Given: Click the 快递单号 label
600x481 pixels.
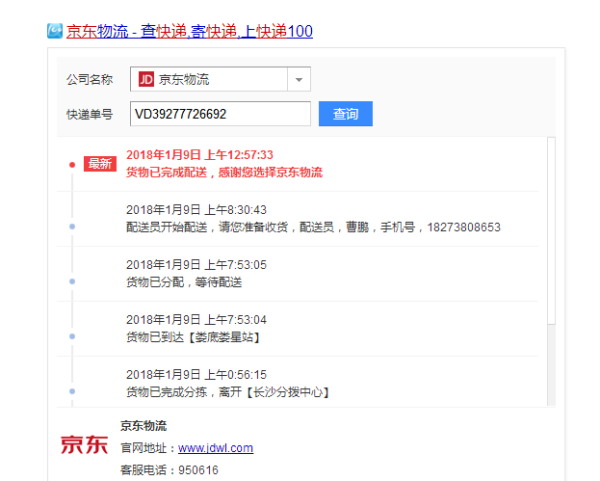Looking at the screenshot, I should coord(90,114).
